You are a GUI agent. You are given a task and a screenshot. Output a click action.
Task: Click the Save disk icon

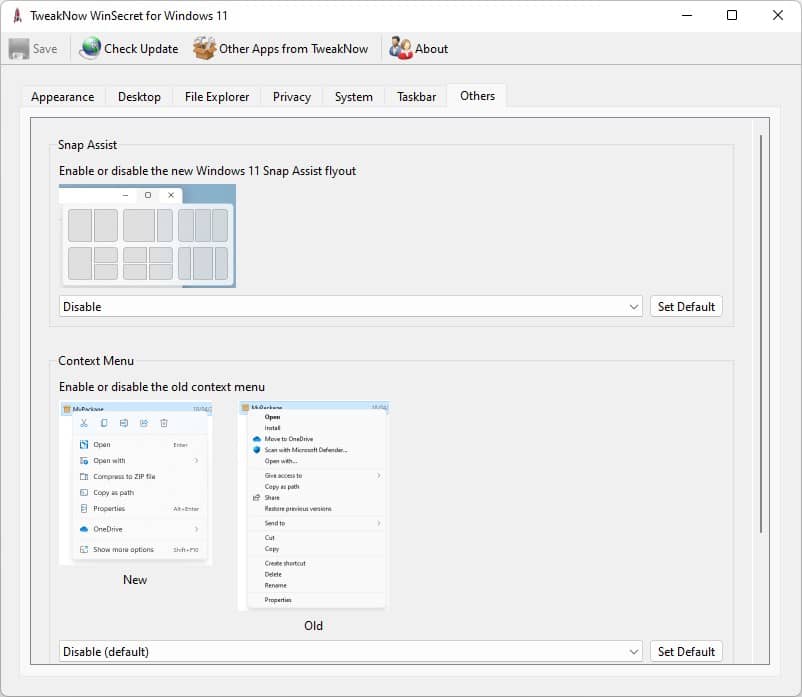point(19,49)
